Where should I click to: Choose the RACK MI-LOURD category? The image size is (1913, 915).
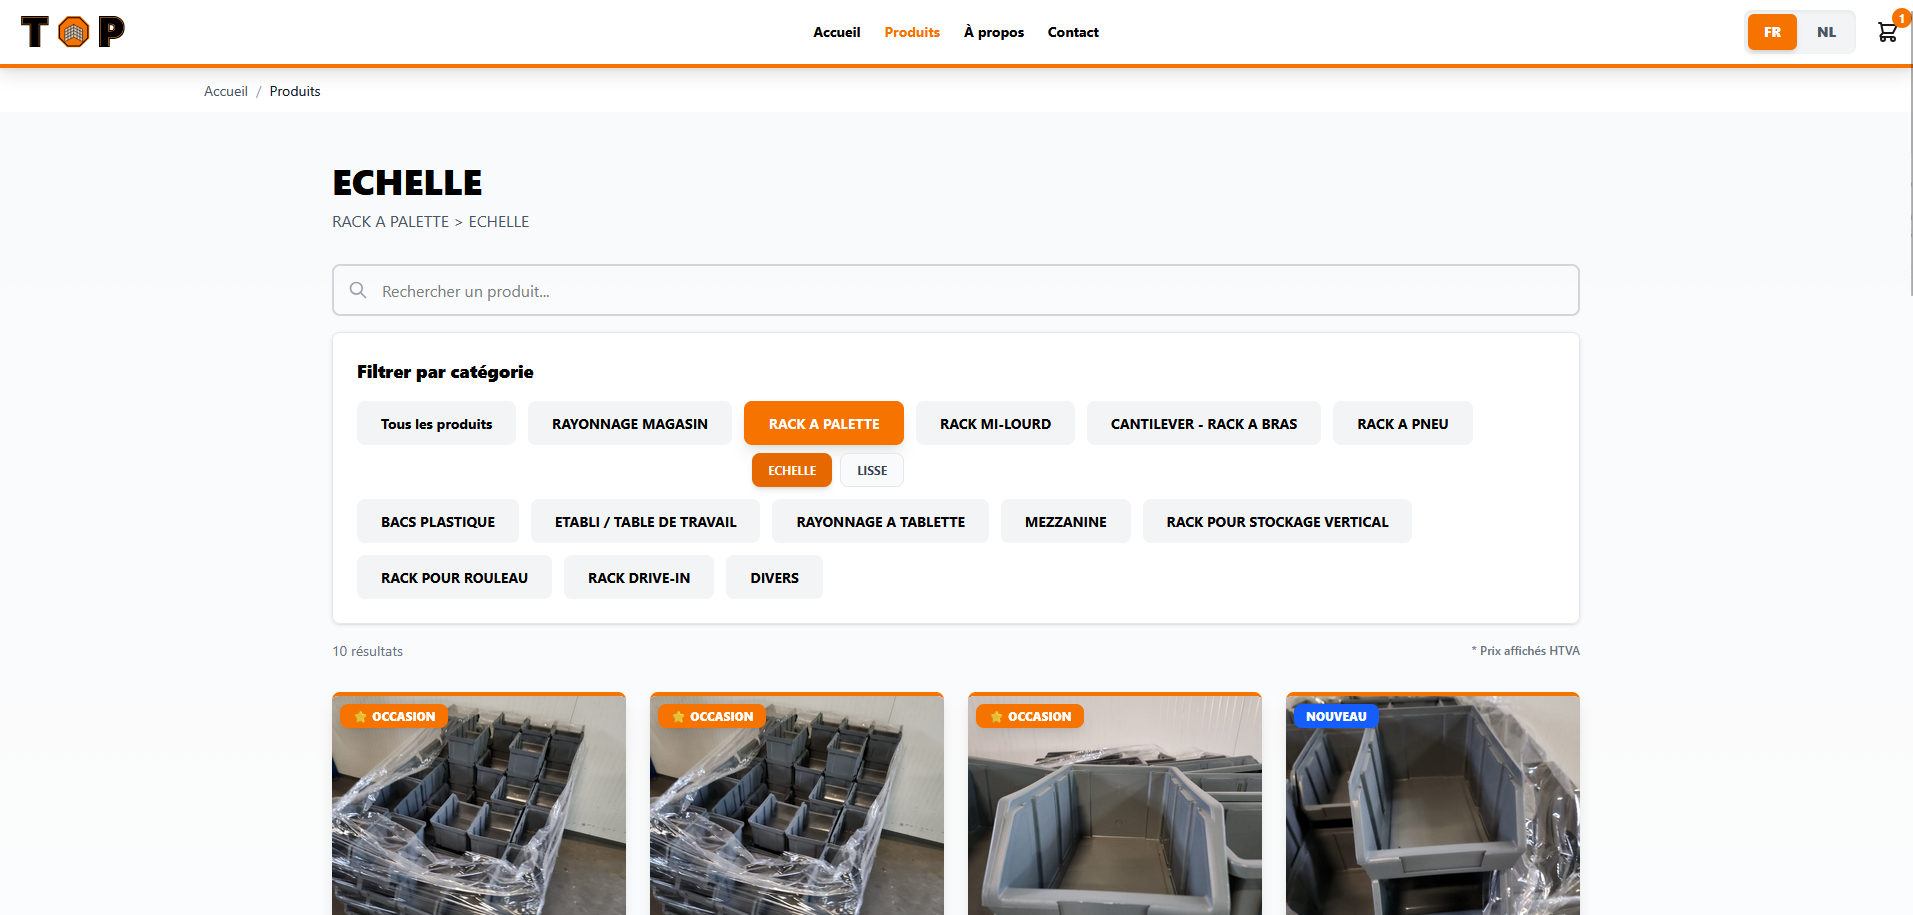994,423
